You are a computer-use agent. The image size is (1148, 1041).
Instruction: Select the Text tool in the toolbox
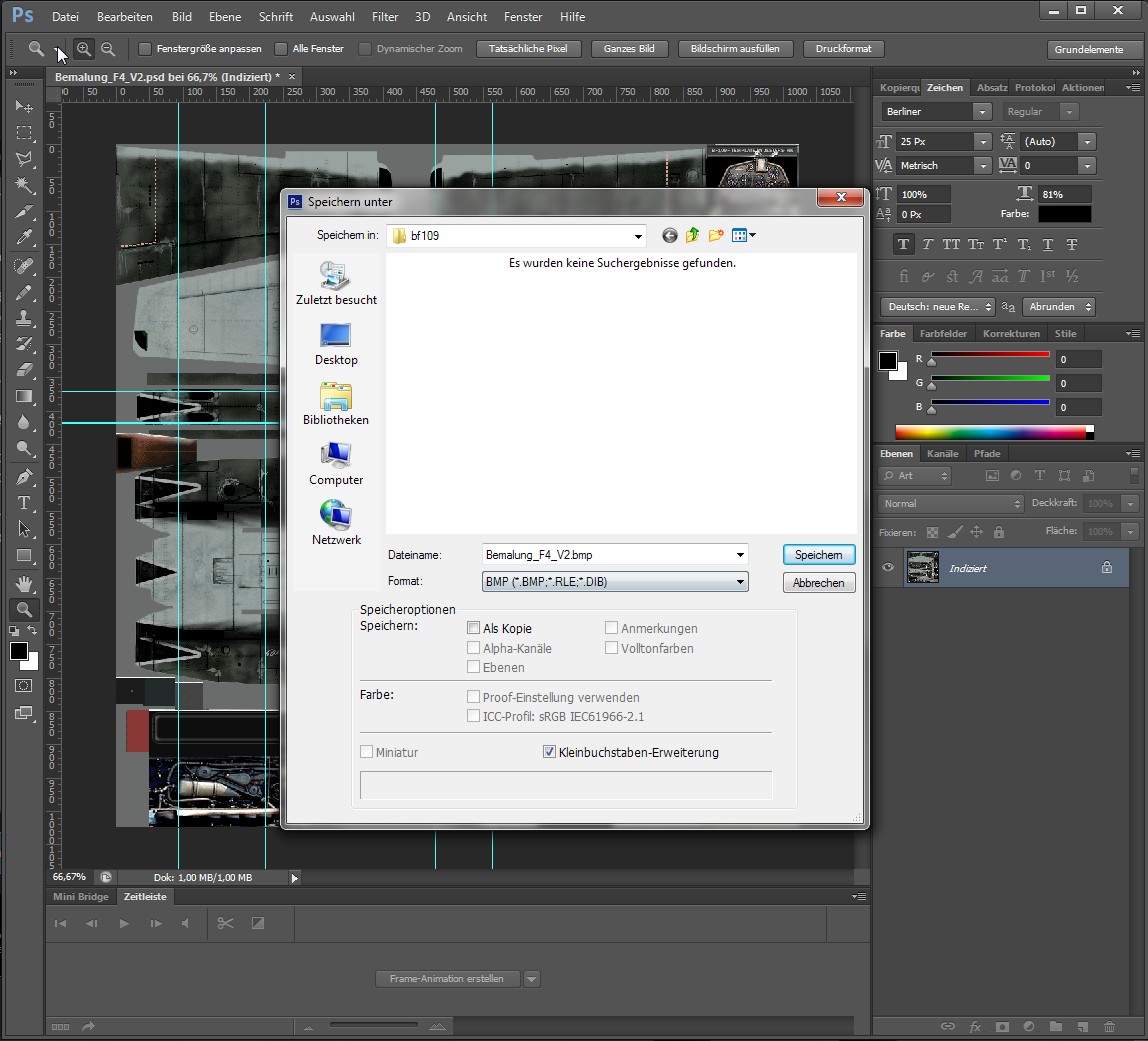(24, 503)
